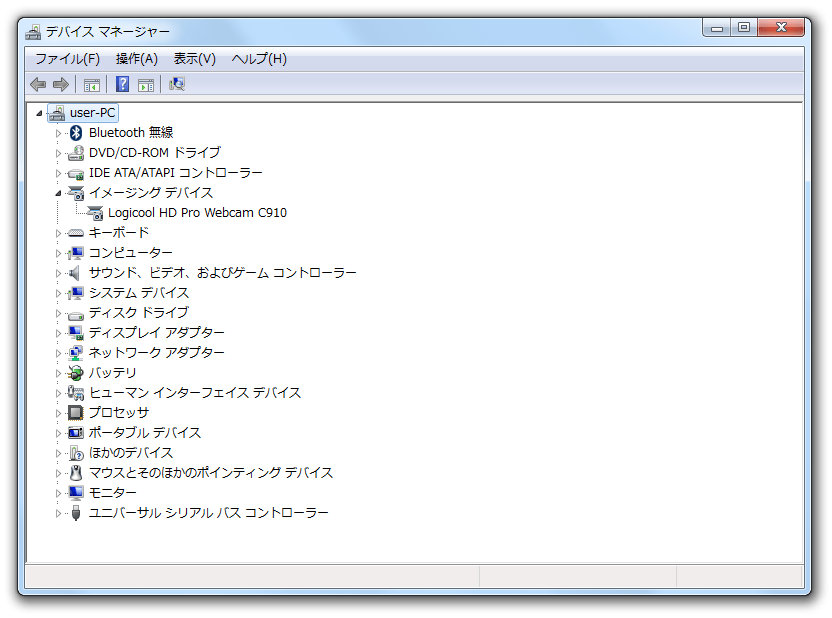Click the IDE ATA/ATAPI controller icon

pyautogui.click(x=76, y=173)
